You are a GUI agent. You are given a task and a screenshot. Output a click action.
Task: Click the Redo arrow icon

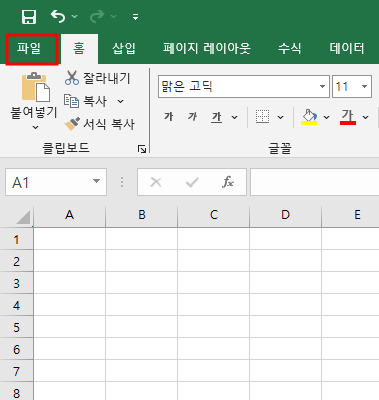point(97,16)
